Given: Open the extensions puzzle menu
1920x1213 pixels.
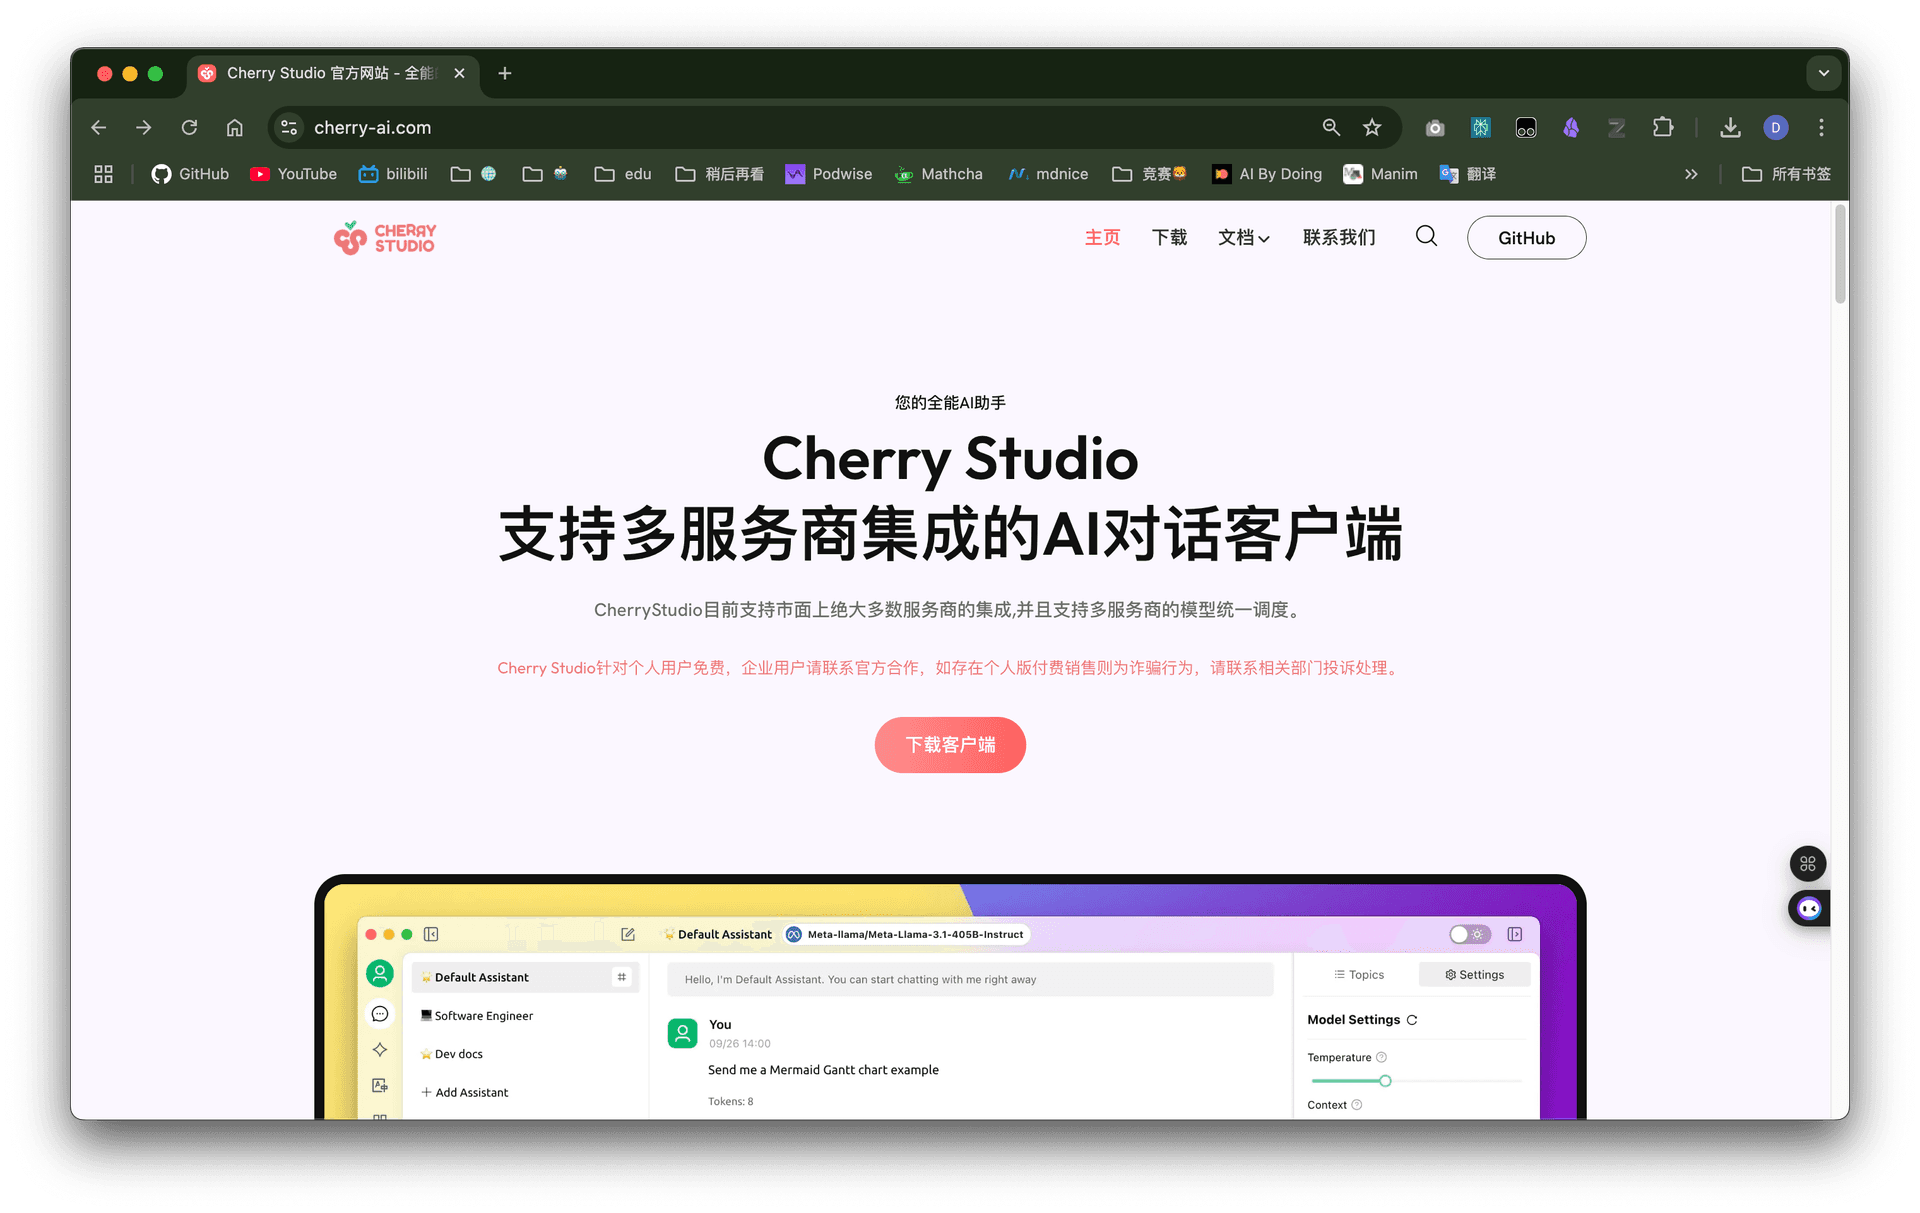Looking at the screenshot, I should coord(1662,127).
